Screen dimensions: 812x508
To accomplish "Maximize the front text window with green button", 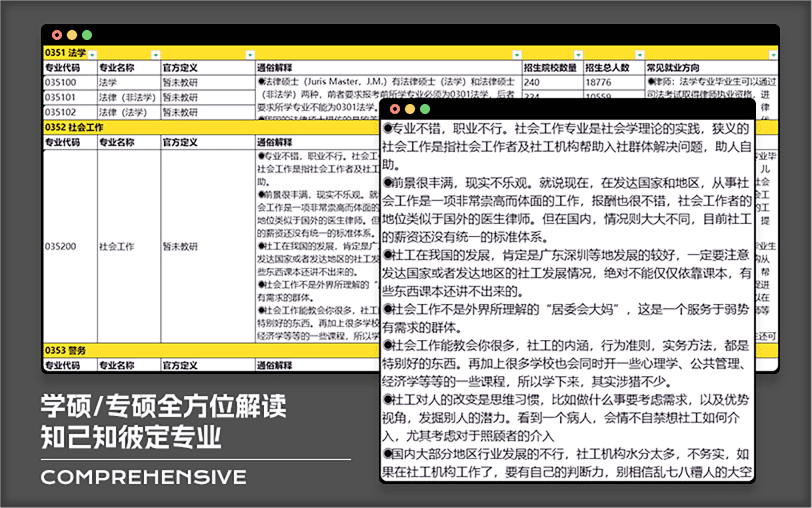I will [x=425, y=109].
